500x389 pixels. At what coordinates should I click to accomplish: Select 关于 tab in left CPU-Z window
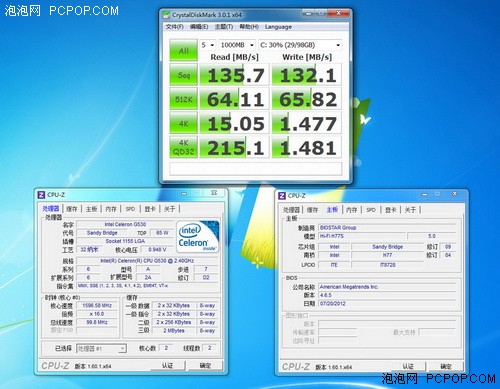(170, 209)
